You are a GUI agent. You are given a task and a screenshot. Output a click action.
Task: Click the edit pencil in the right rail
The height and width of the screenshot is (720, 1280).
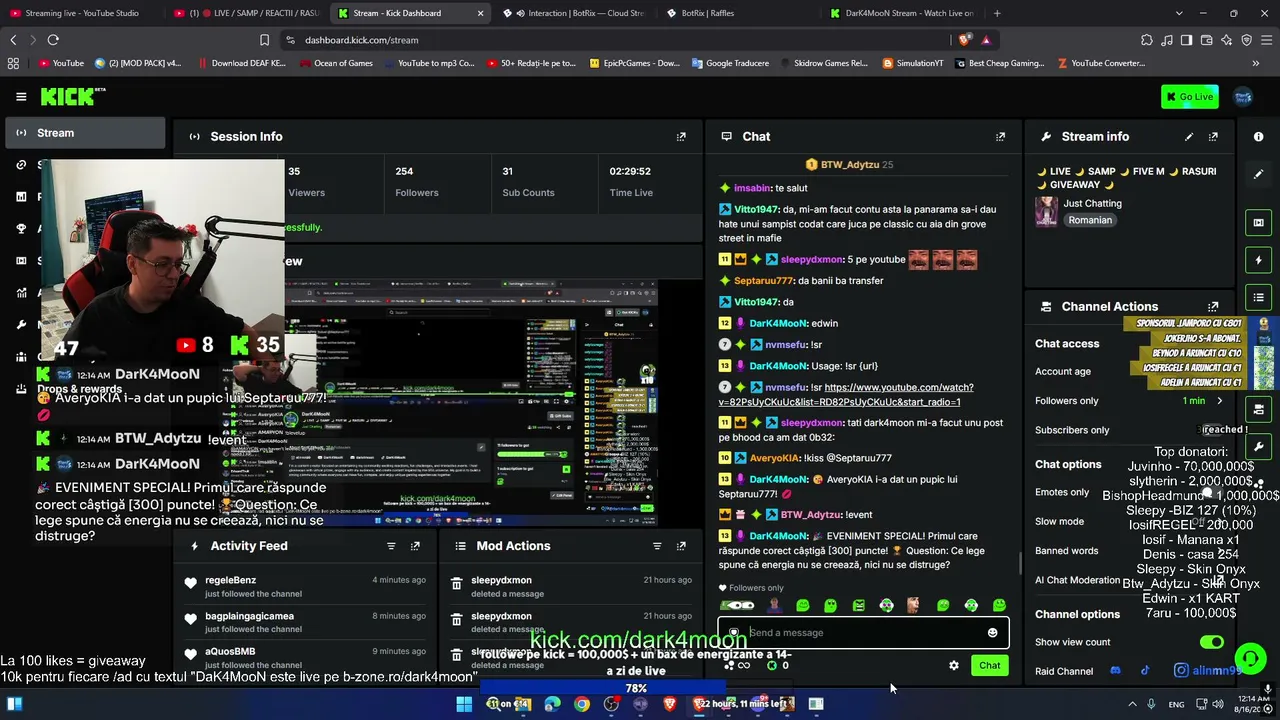coord(1258,174)
